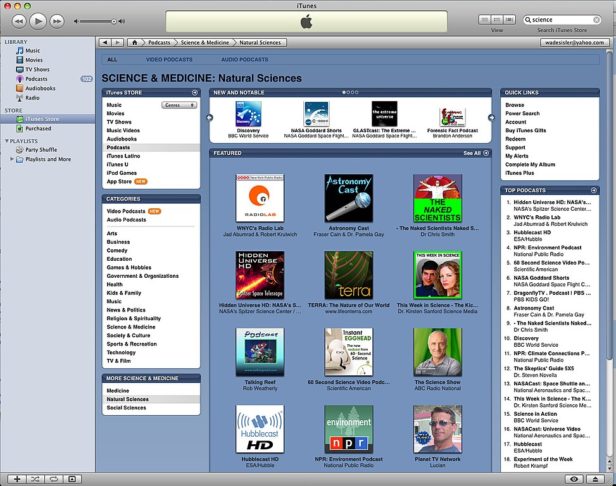Toggle repeat at bottom bar
Screen dimensions: 616x486
pos(55,479)
